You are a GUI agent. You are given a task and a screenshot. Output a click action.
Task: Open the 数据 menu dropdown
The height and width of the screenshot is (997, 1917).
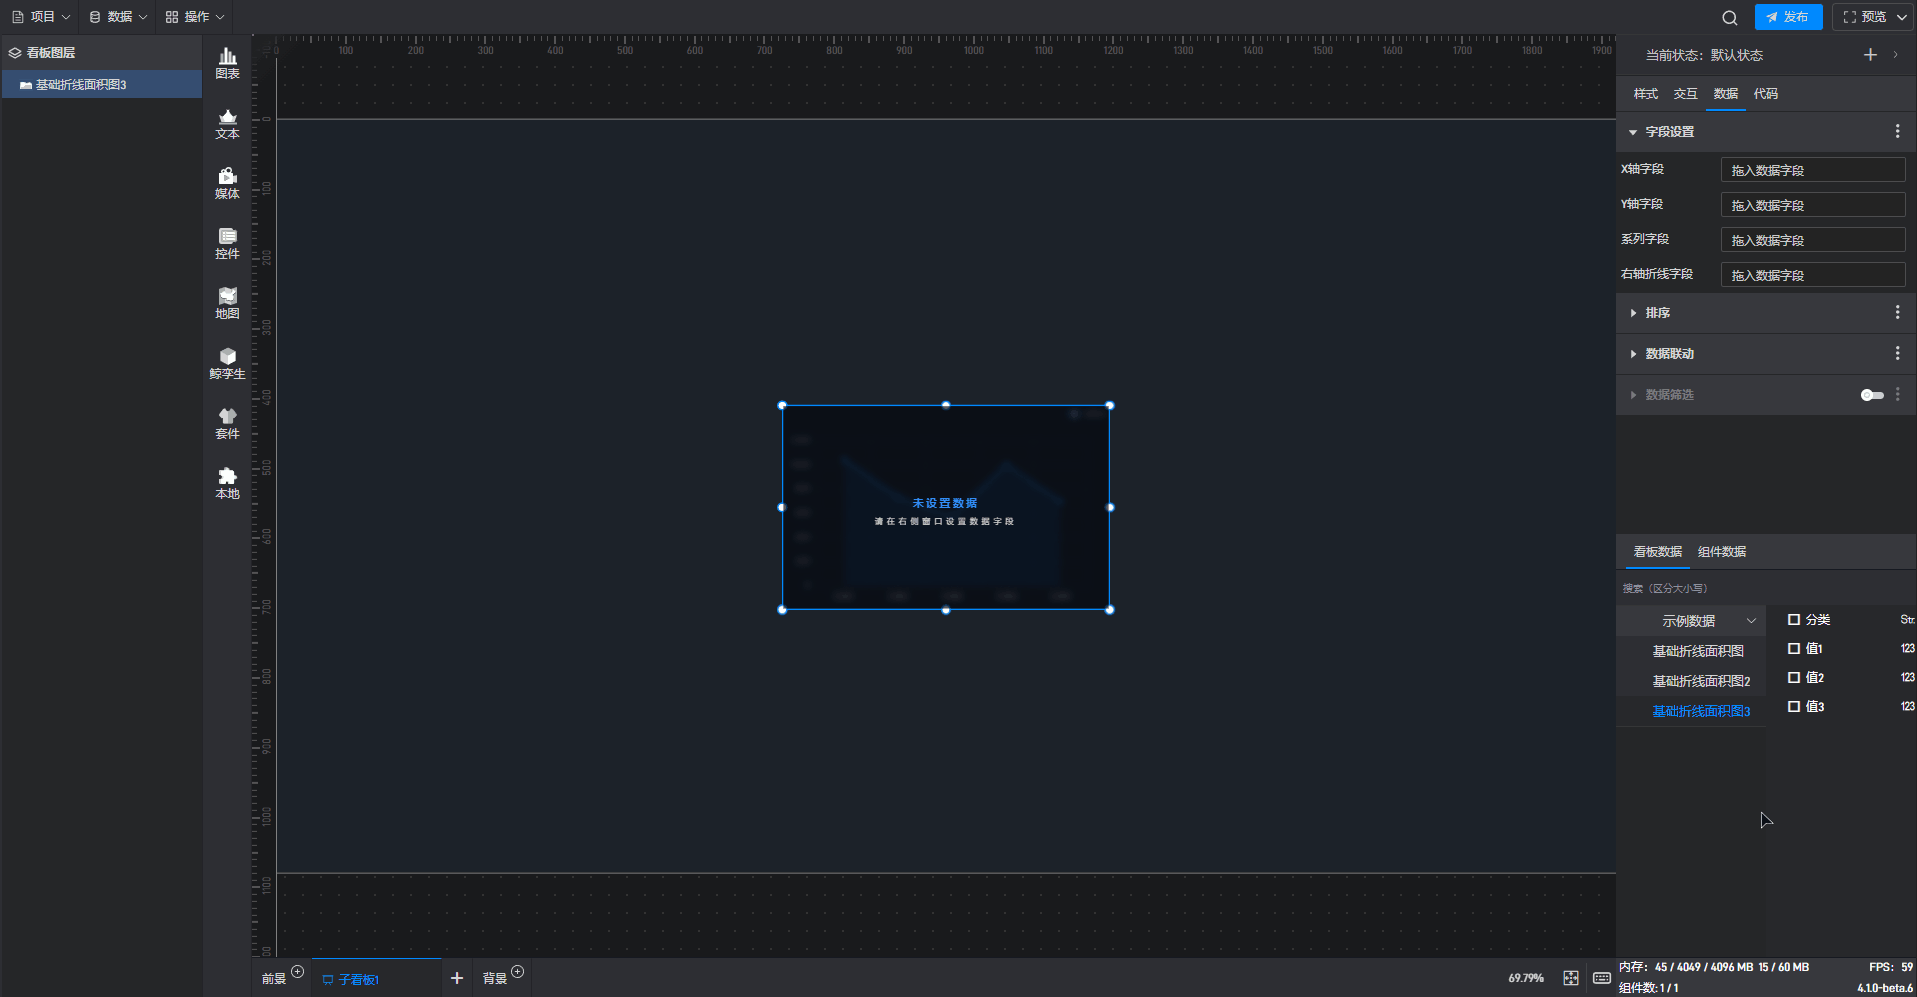tap(118, 17)
